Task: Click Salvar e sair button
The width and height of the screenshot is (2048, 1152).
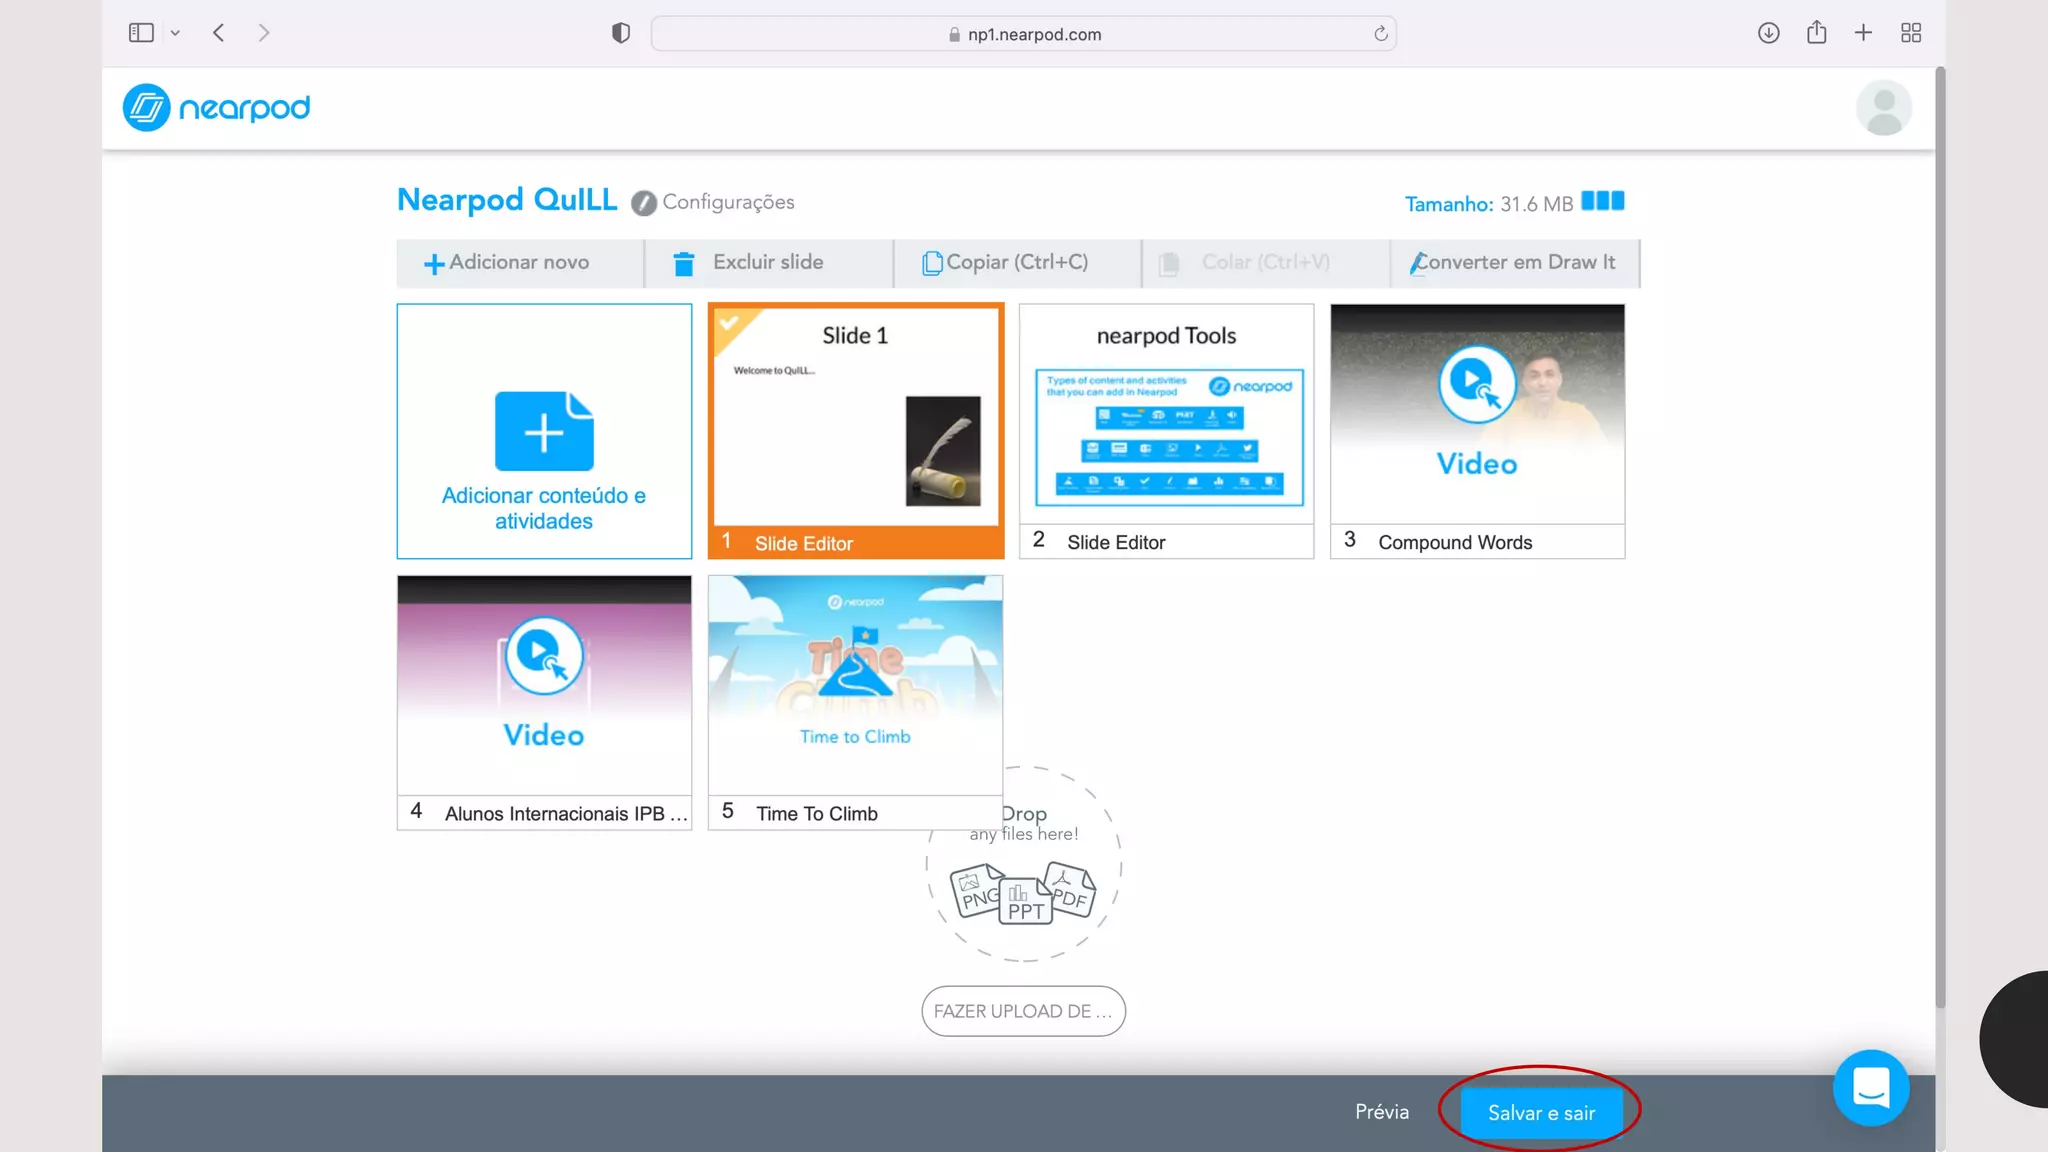Action: (1540, 1113)
